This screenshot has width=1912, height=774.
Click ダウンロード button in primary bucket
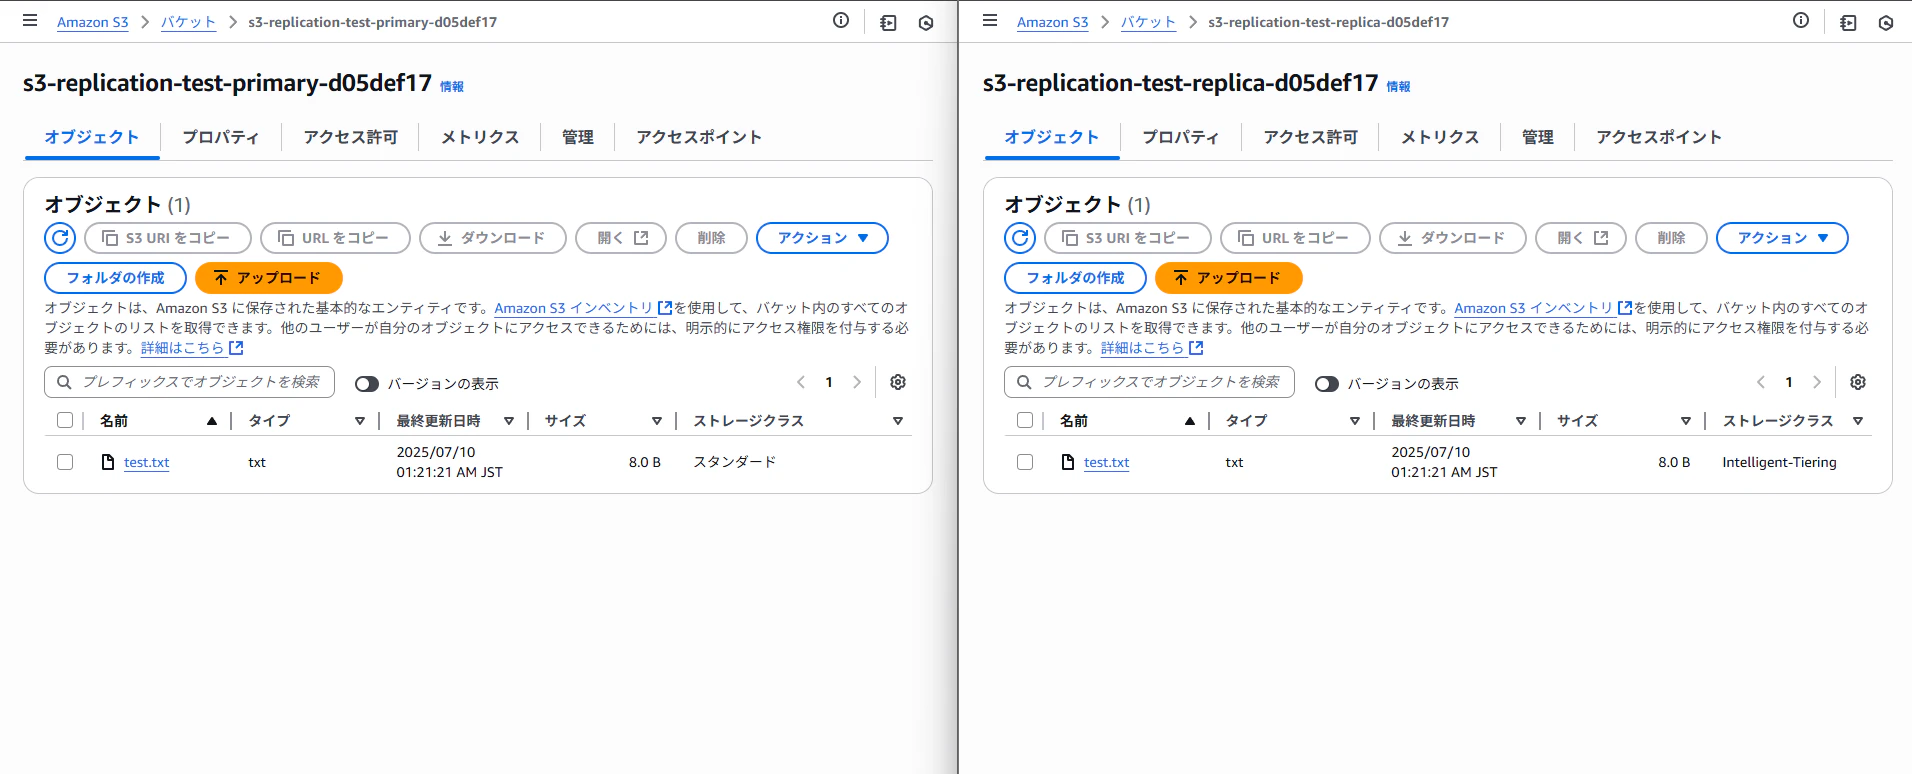(x=493, y=238)
